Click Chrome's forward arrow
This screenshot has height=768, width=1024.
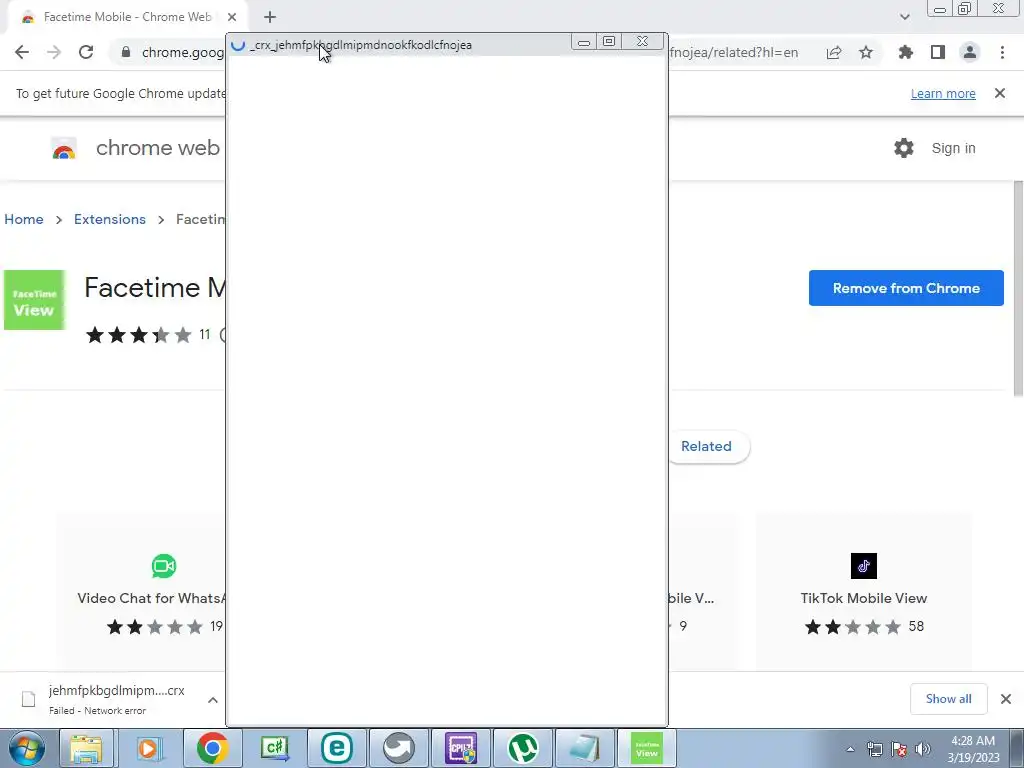[54, 52]
